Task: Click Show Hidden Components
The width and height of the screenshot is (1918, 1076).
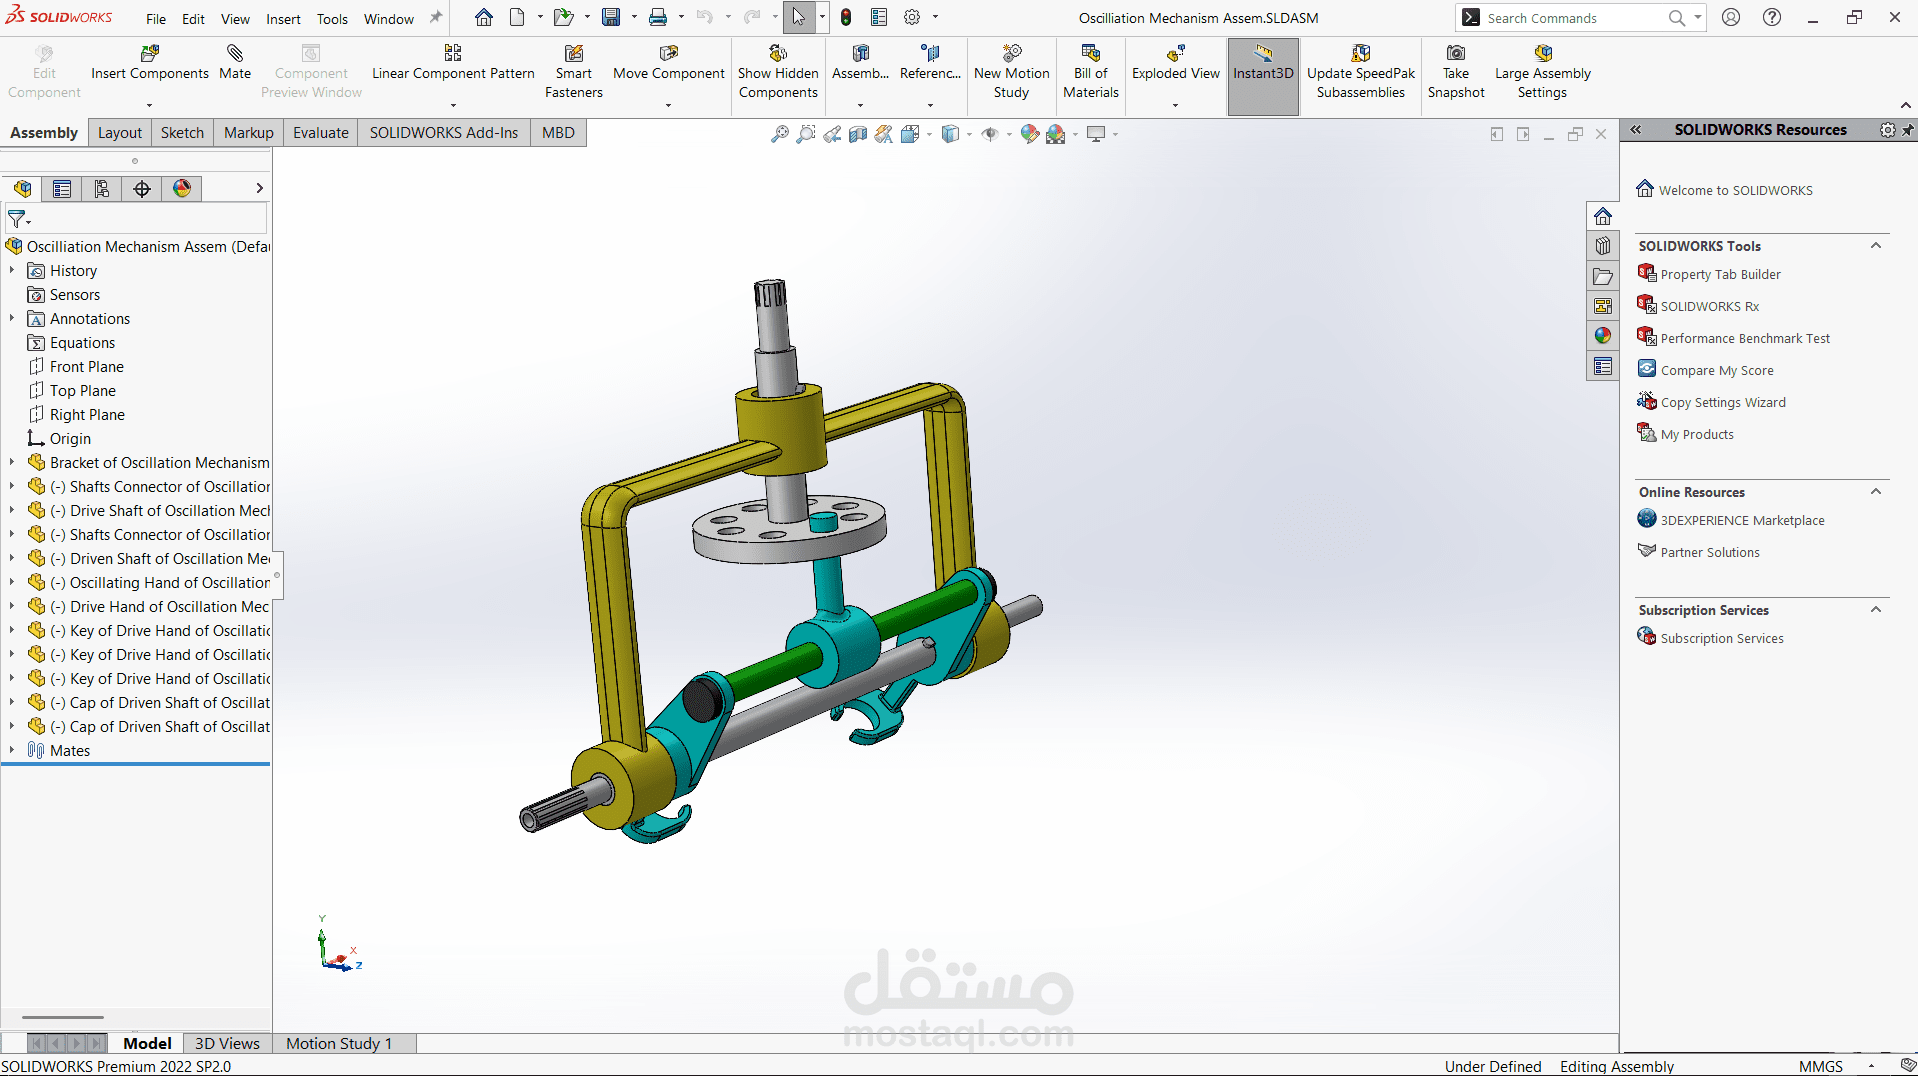Action: point(778,72)
